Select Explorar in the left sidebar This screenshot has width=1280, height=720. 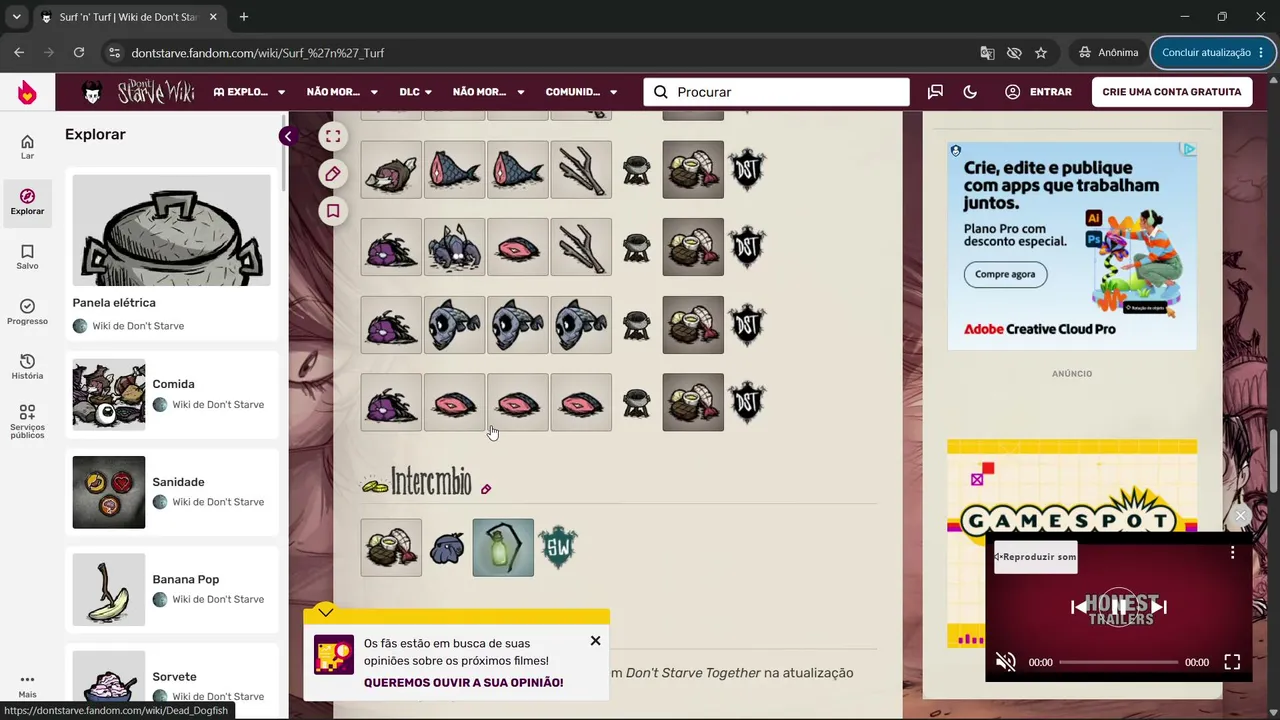27,202
